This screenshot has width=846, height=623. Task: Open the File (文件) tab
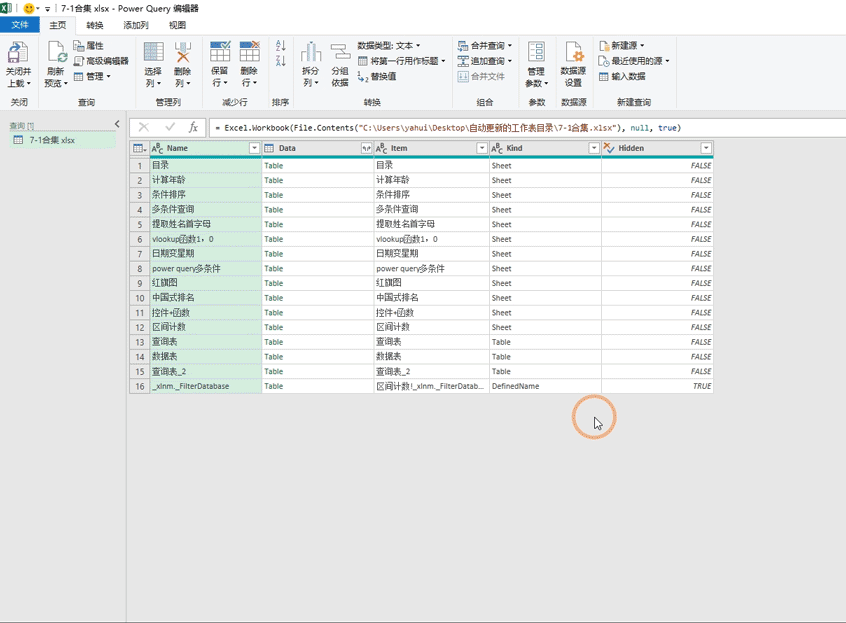click(20, 25)
